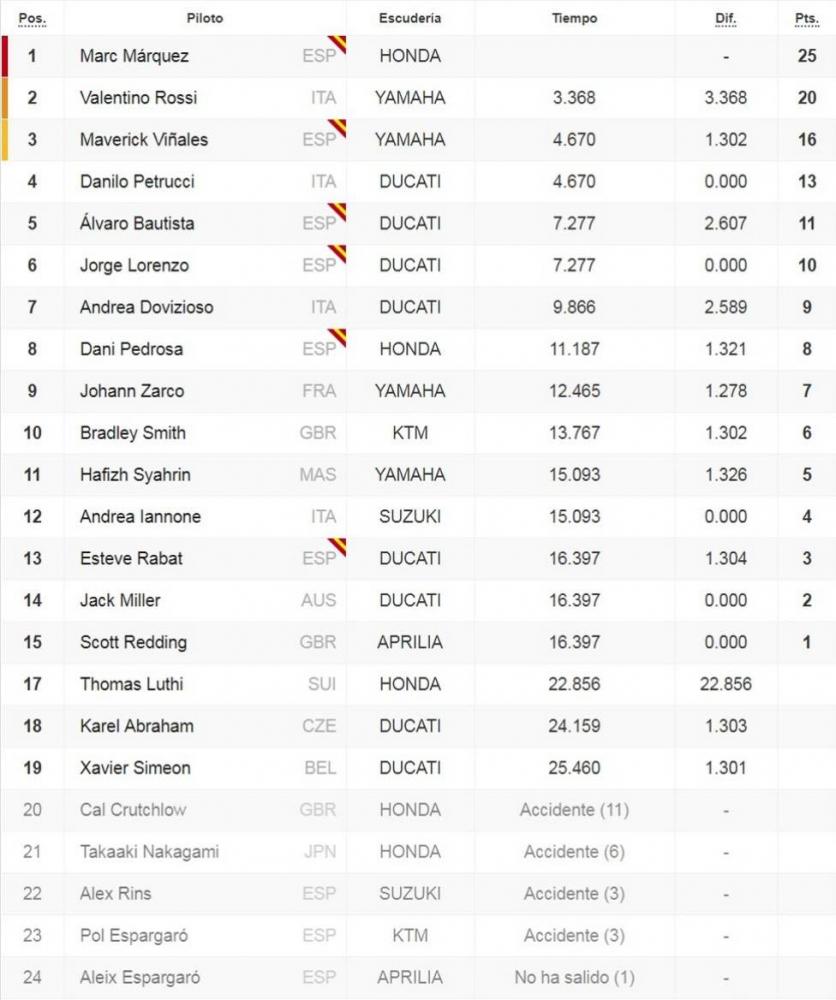Click the flag icon in Dani Pedrosa's row
This screenshot has width=836, height=1000.
click(337, 338)
